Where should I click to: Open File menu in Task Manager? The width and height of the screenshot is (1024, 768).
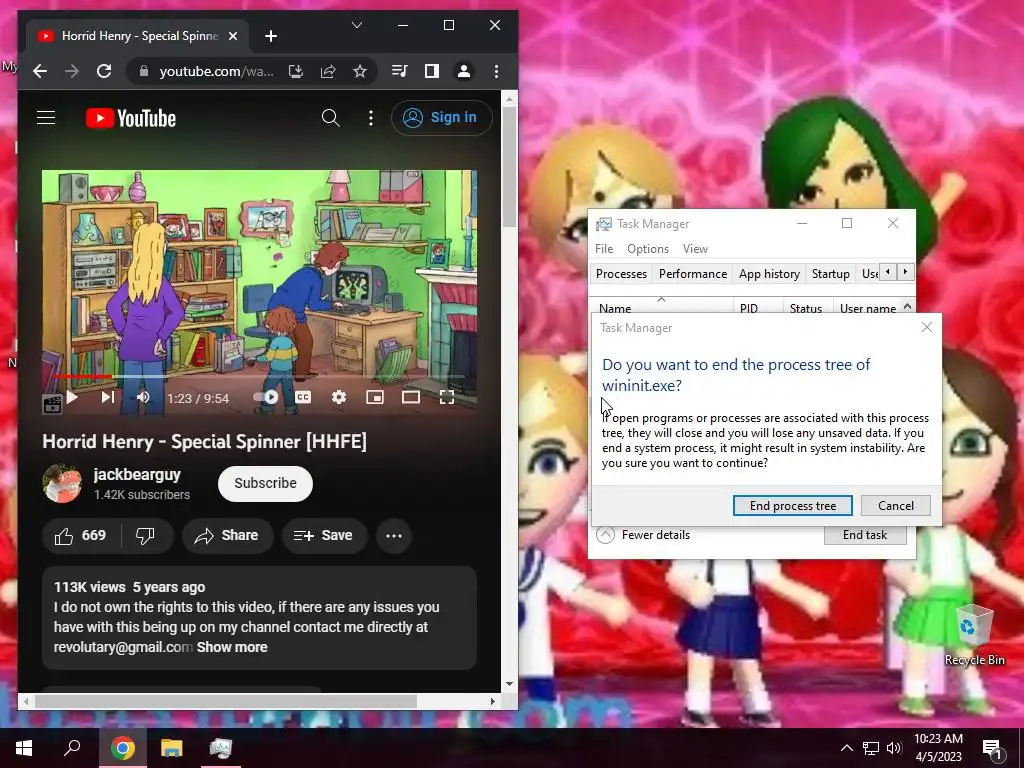604,249
